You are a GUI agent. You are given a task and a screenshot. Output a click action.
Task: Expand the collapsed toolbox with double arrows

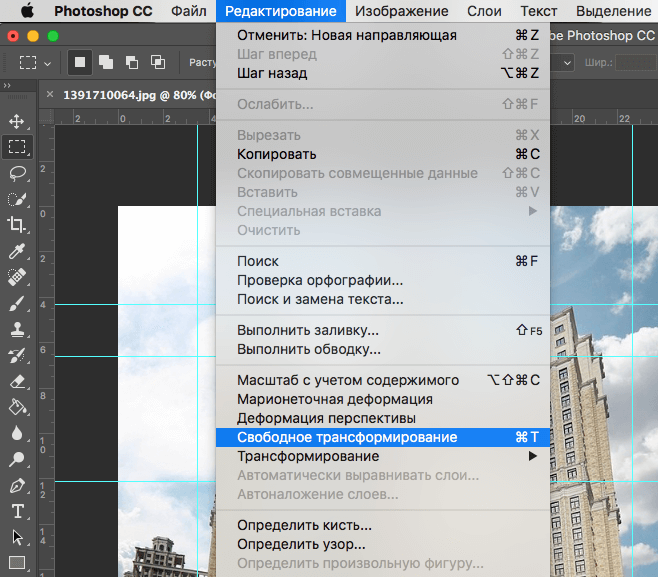click(7, 86)
